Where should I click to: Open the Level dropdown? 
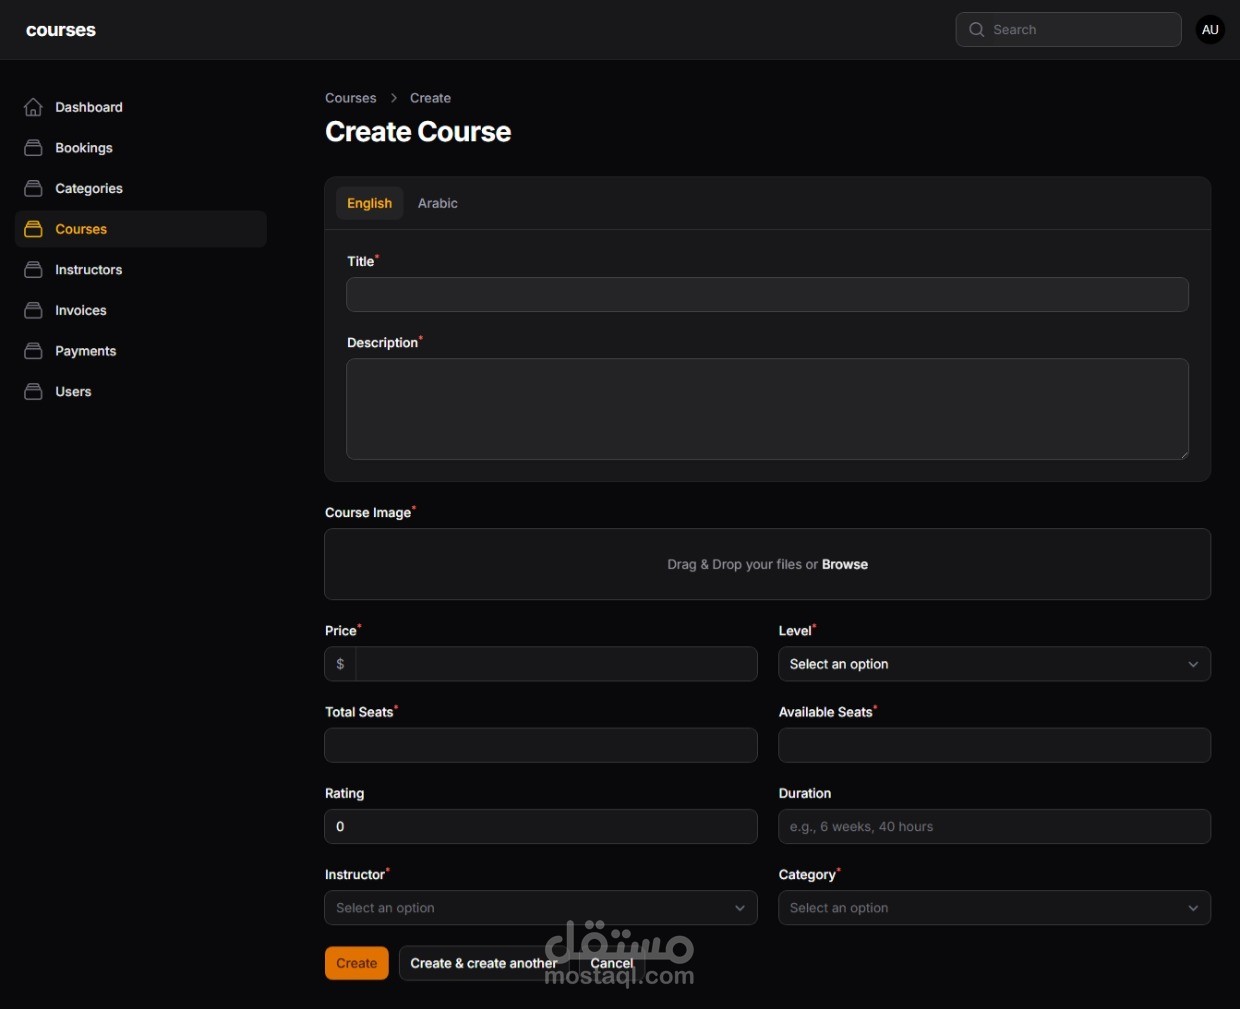[x=994, y=664]
